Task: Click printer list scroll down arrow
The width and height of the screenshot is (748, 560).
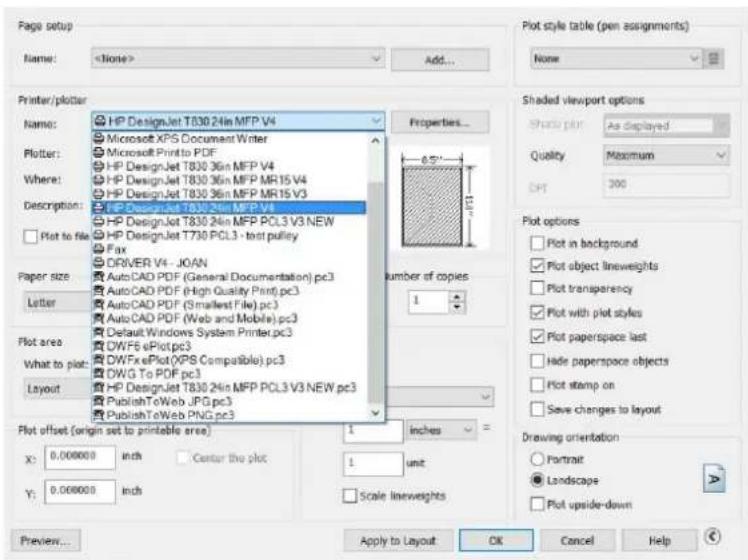Action: coord(376,413)
